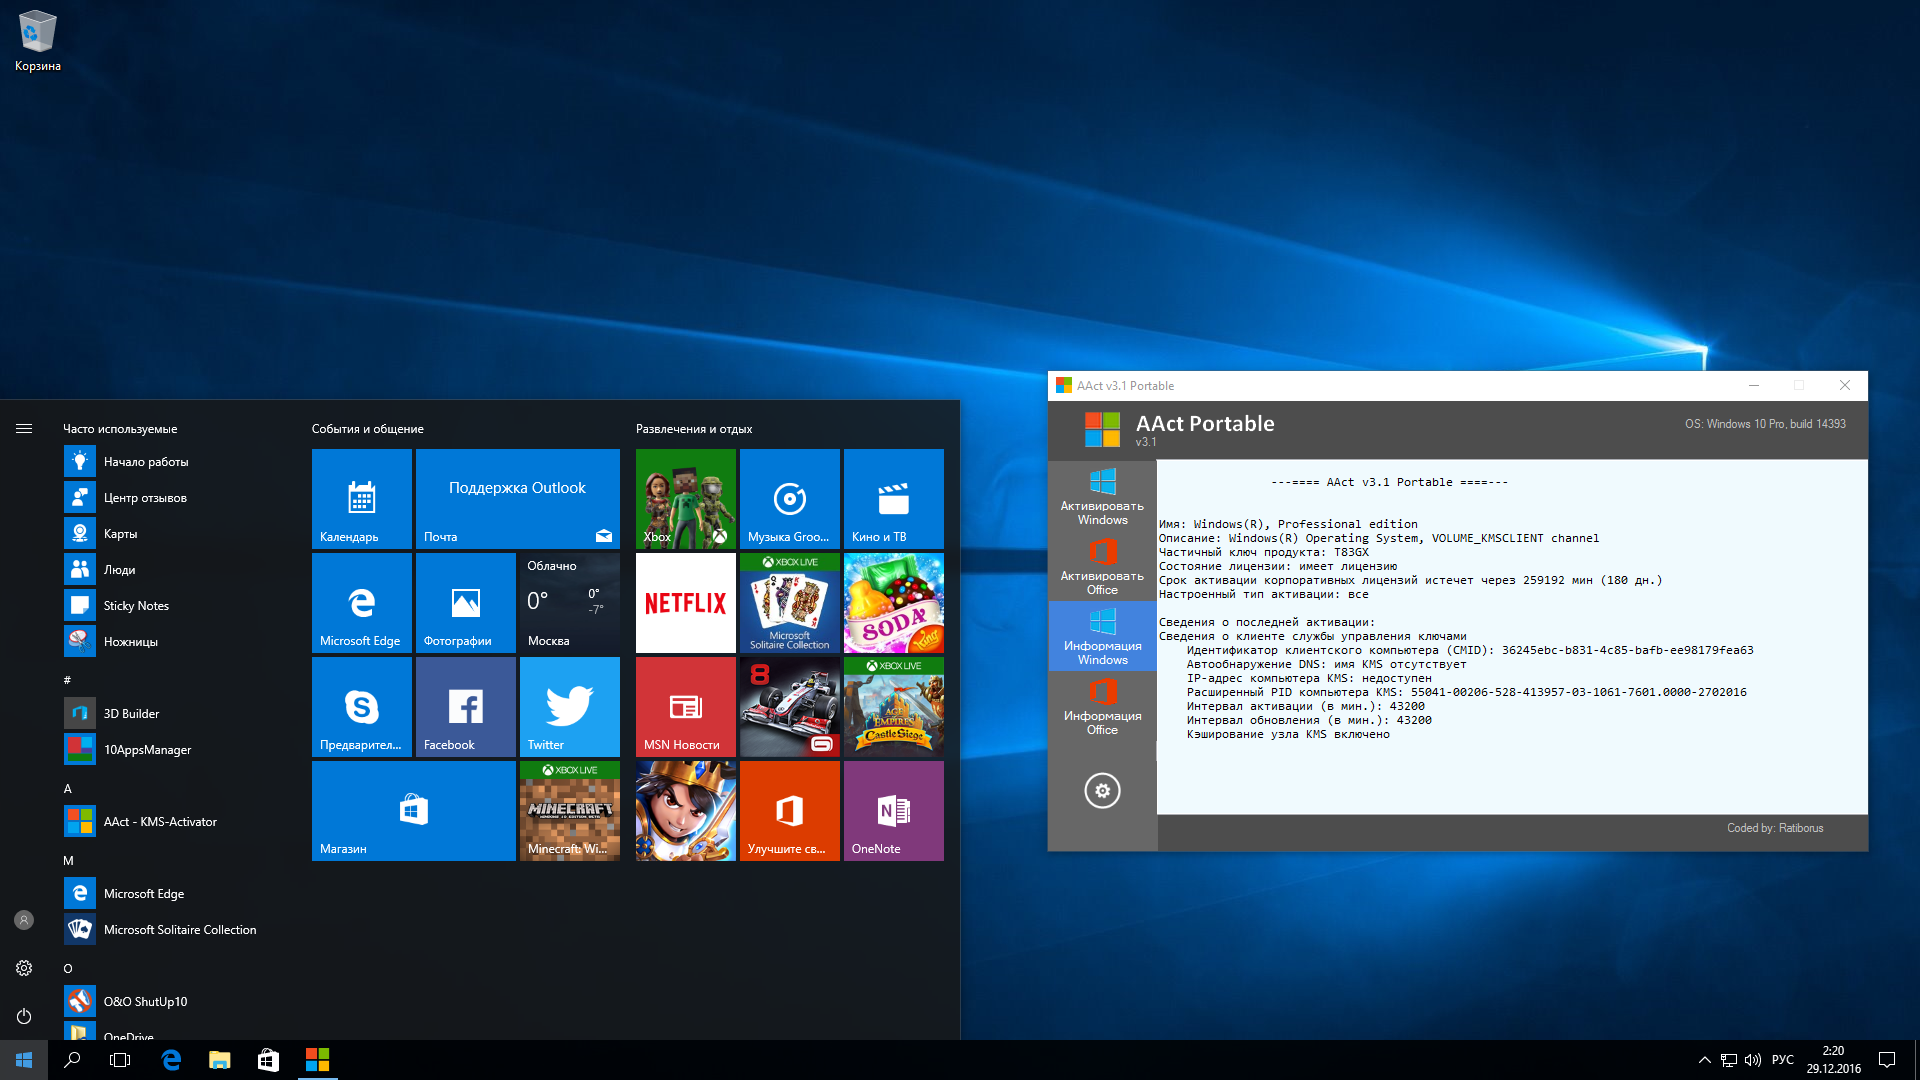Open the Candy Crush Soda tile
The width and height of the screenshot is (1920, 1080).
894,603
